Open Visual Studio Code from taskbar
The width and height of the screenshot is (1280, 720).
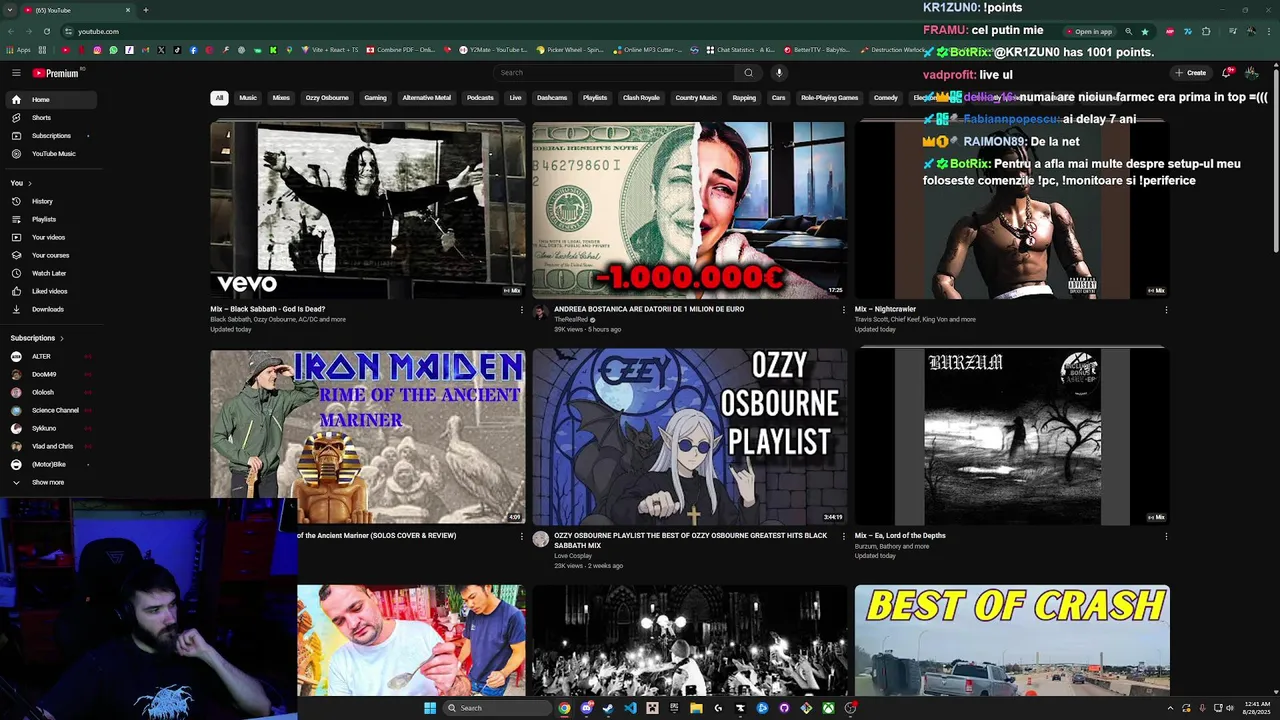tap(630, 708)
